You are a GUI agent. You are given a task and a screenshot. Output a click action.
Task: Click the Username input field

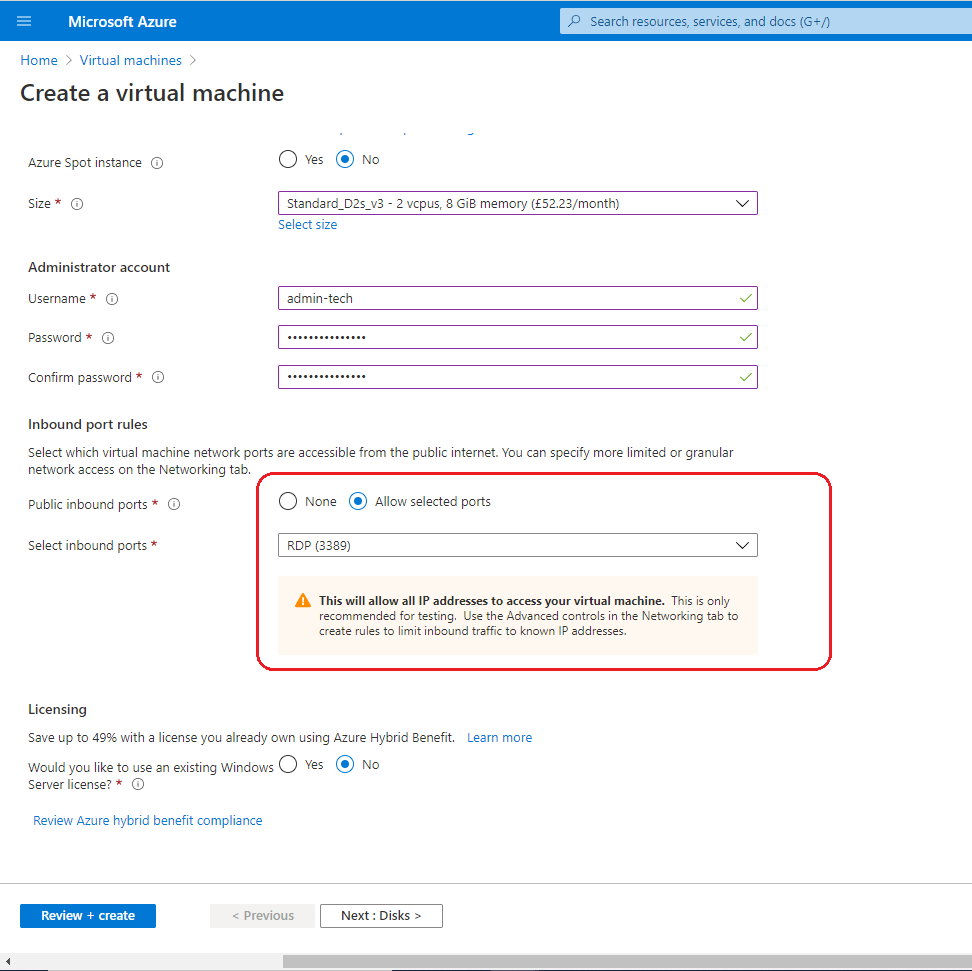coord(518,298)
